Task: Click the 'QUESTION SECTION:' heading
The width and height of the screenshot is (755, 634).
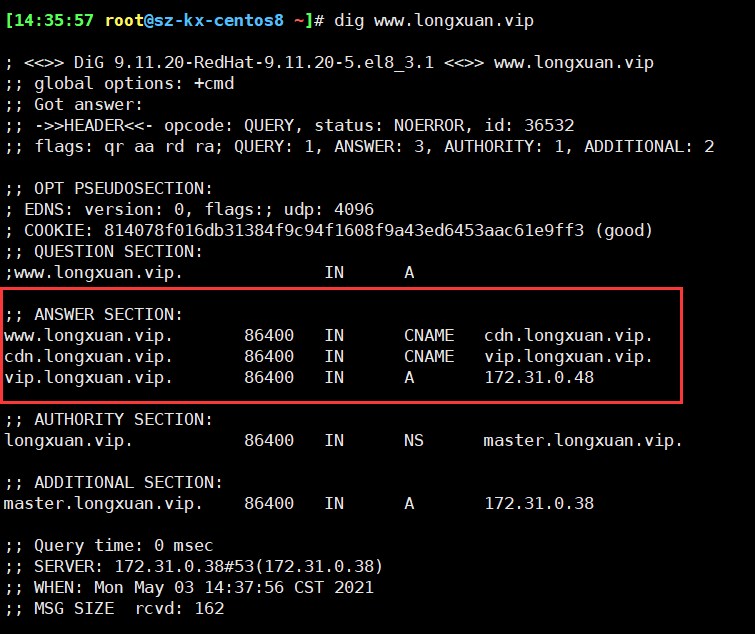Action: (x=118, y=252)
